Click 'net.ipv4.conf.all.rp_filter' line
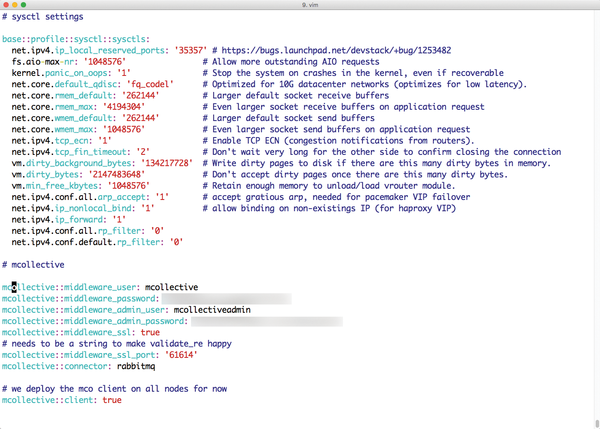600x429 pixels. click(88, 231)
